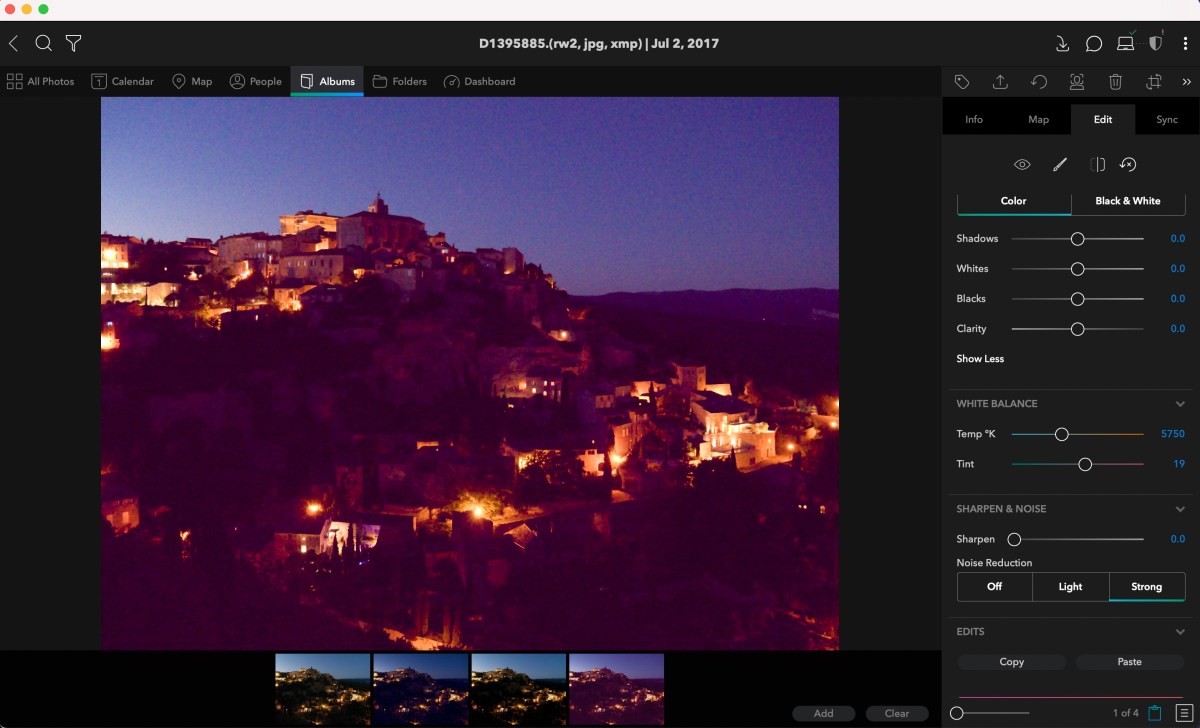Click the Clear button
1200x728 pixels.
tap(897, 713)
